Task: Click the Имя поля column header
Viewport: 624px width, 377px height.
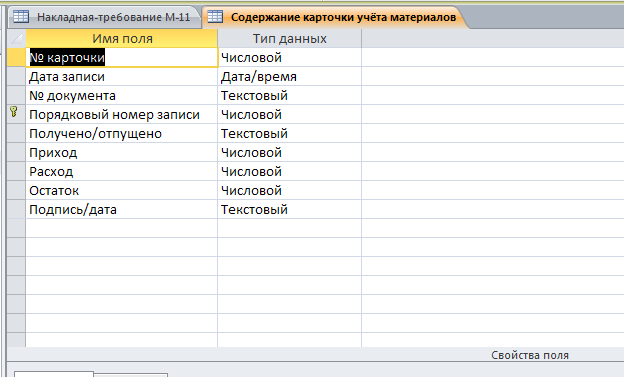Action: (122, 39)
